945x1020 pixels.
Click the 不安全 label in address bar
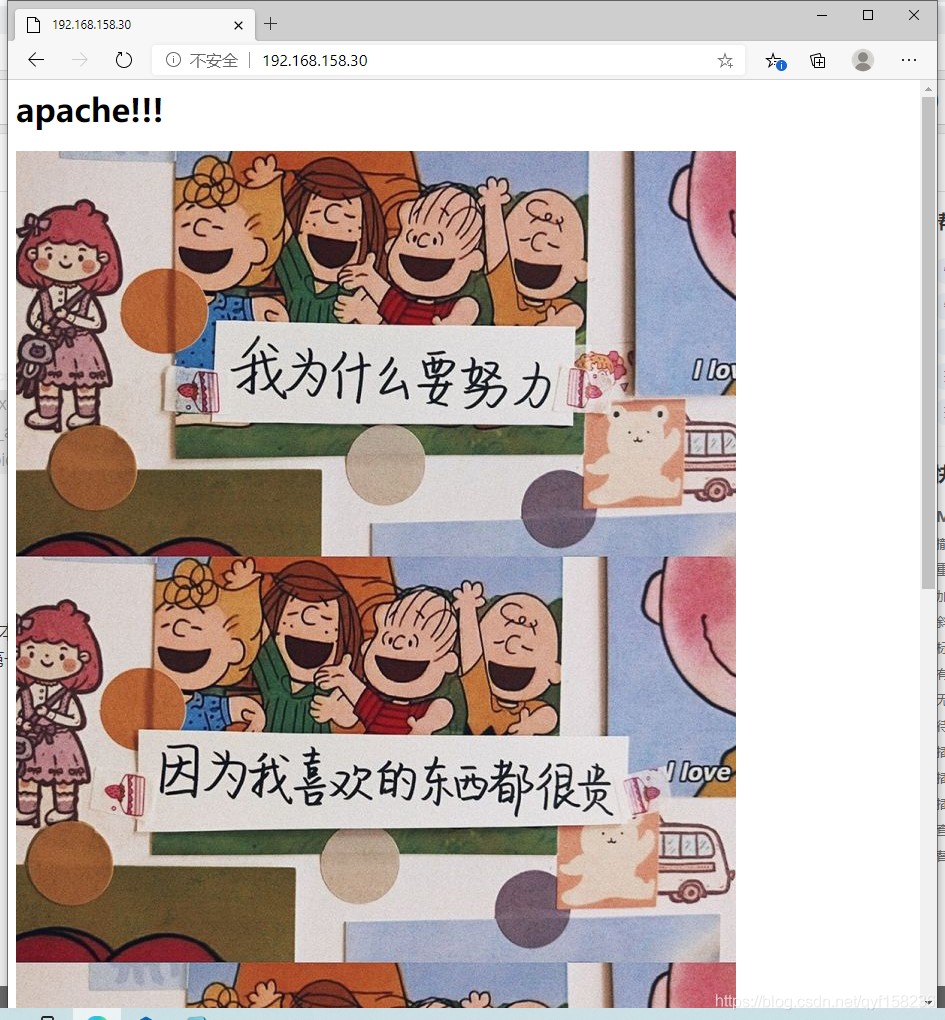[213, 60]
